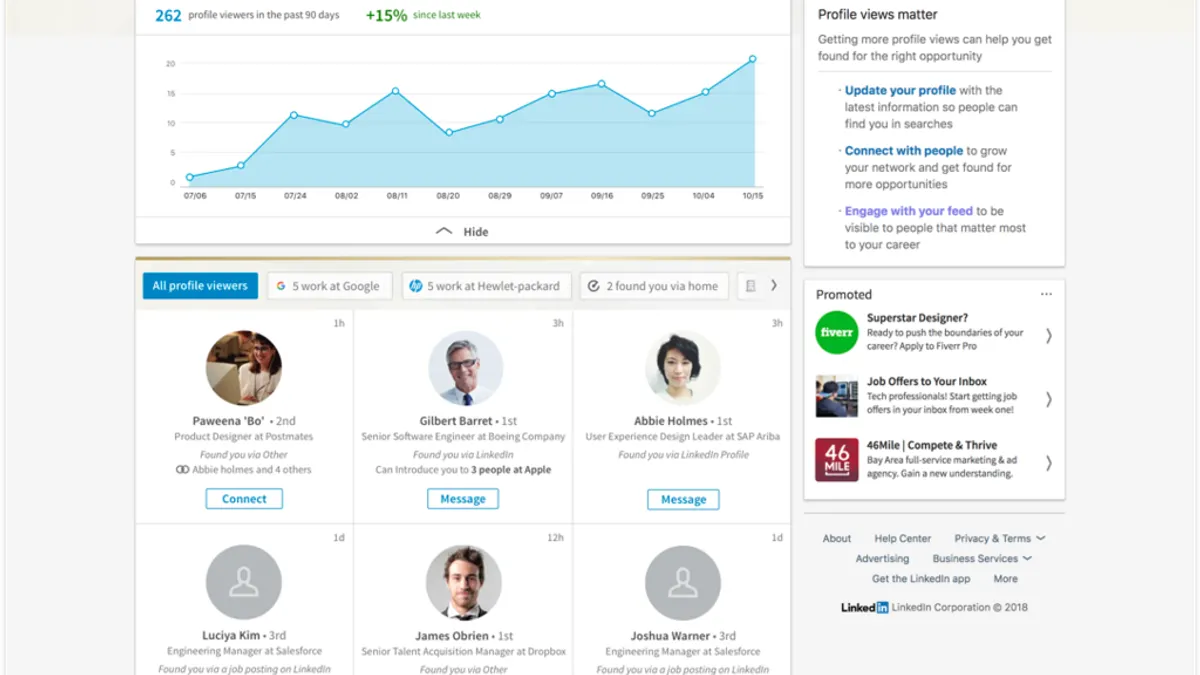Click the 07/06 data point on chart
This screenshot has height=675, width=1200.
point(190,177)
